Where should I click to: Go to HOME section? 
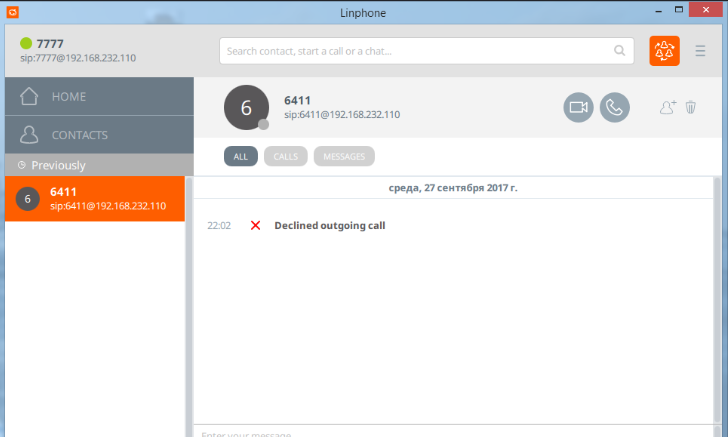[x=99, y=96]
